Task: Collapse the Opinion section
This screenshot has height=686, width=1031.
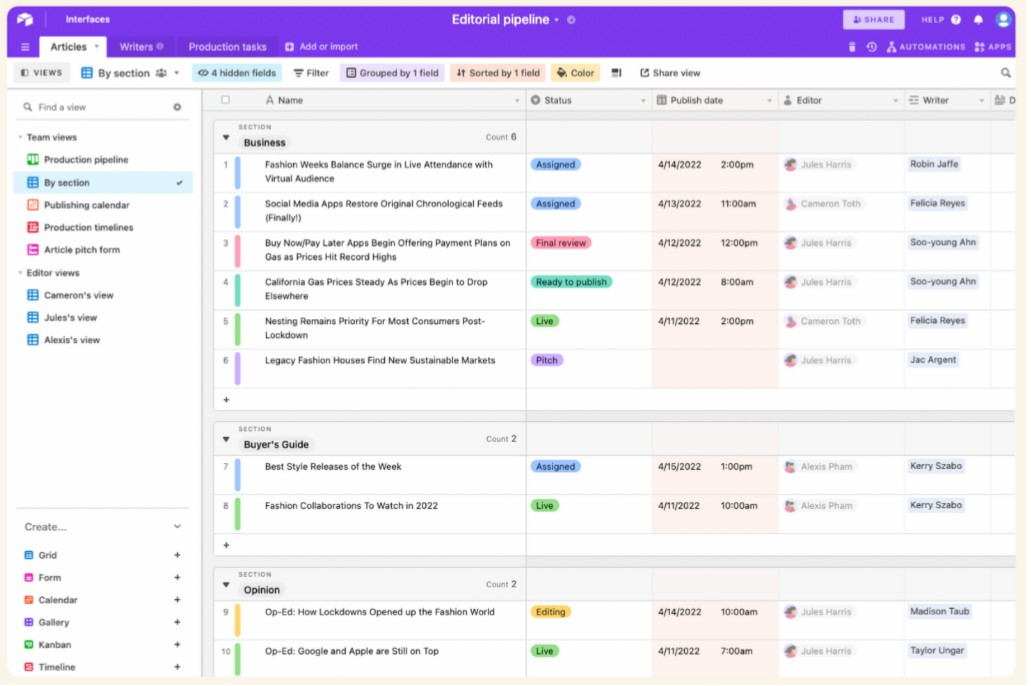Action: (x=228, y=584)
